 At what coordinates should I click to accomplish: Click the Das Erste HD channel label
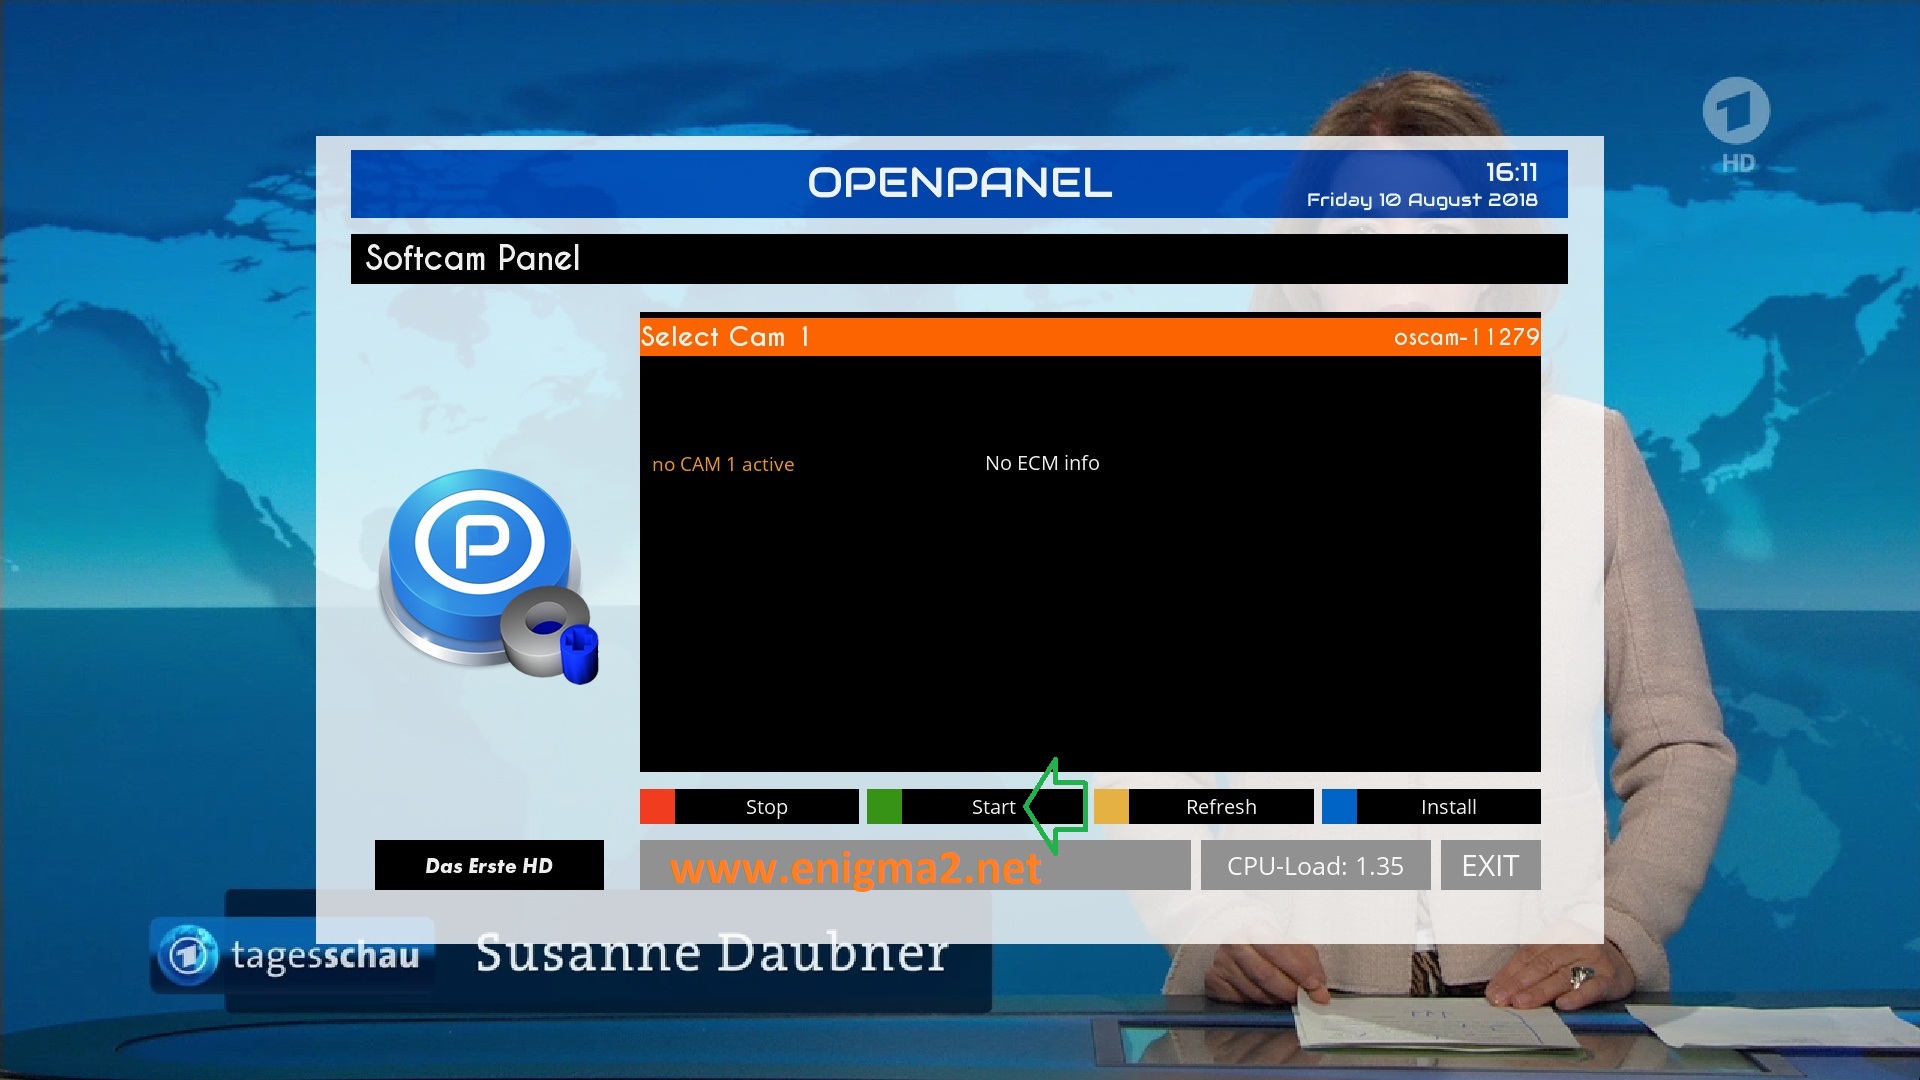coord(489,865)
